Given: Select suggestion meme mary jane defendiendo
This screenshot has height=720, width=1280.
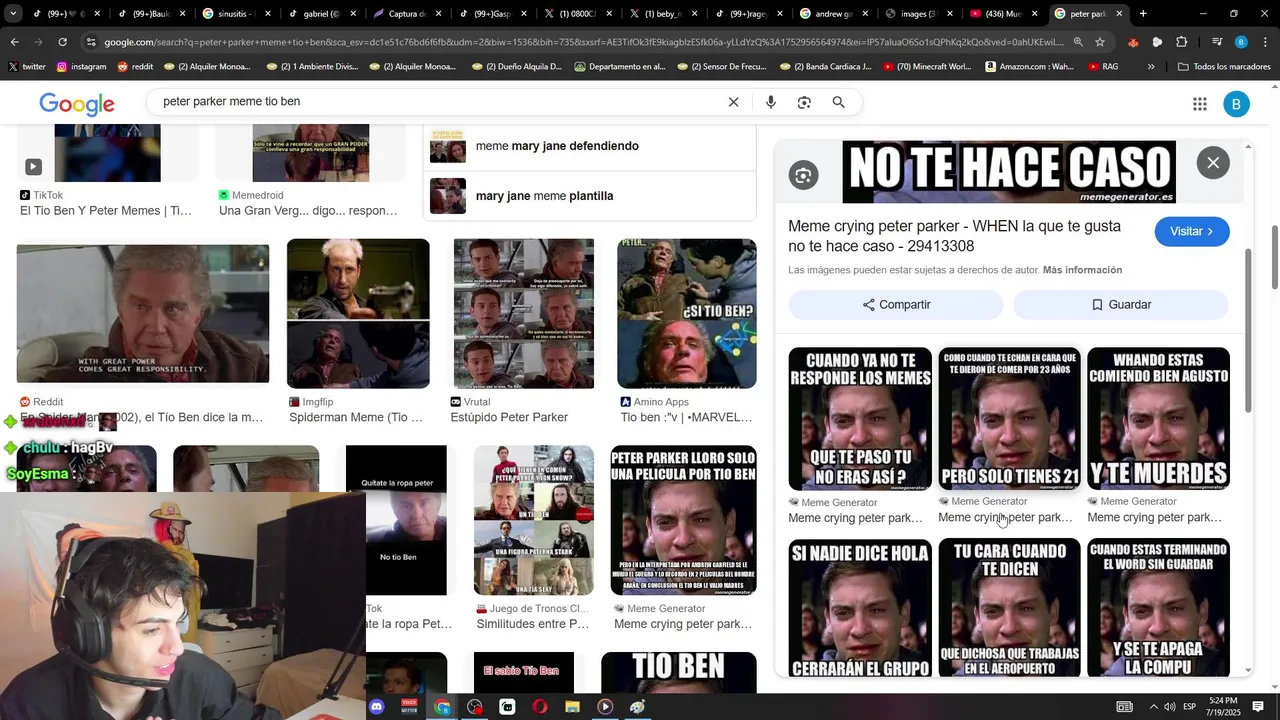Looking at the screenshot, I should [590, 146].
